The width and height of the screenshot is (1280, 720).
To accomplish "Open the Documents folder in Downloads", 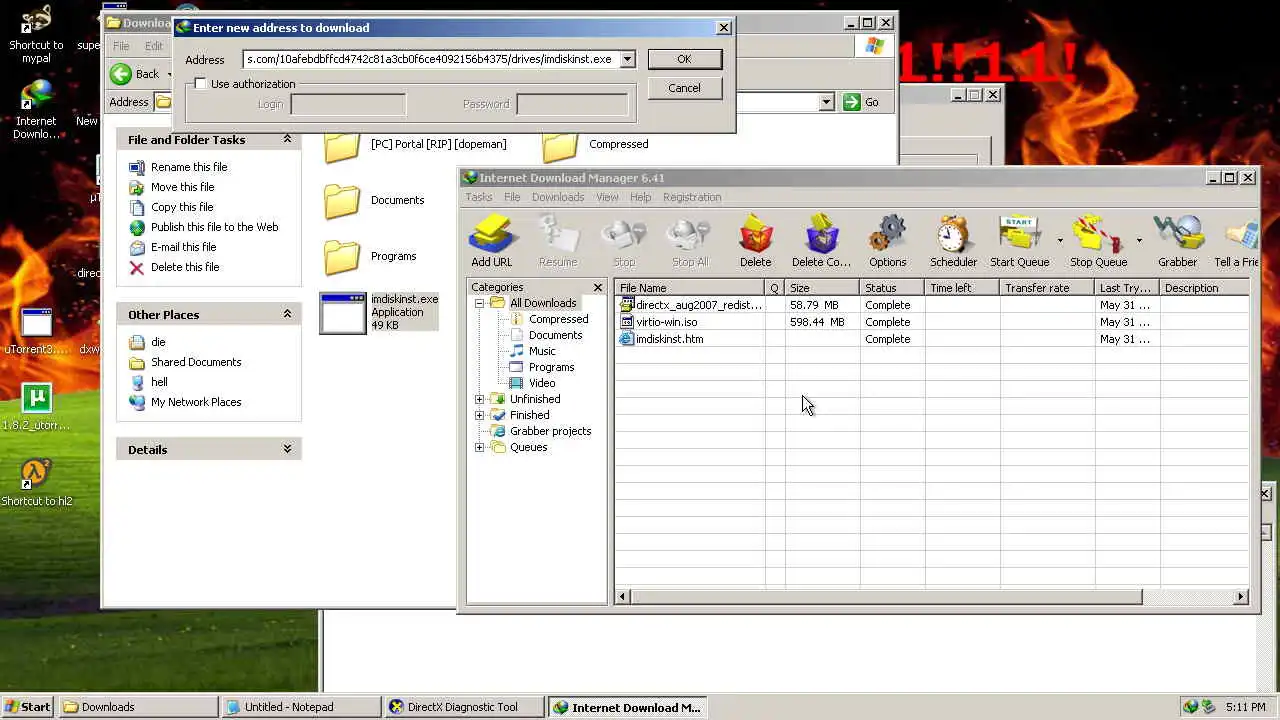I will tap(342, 201).
